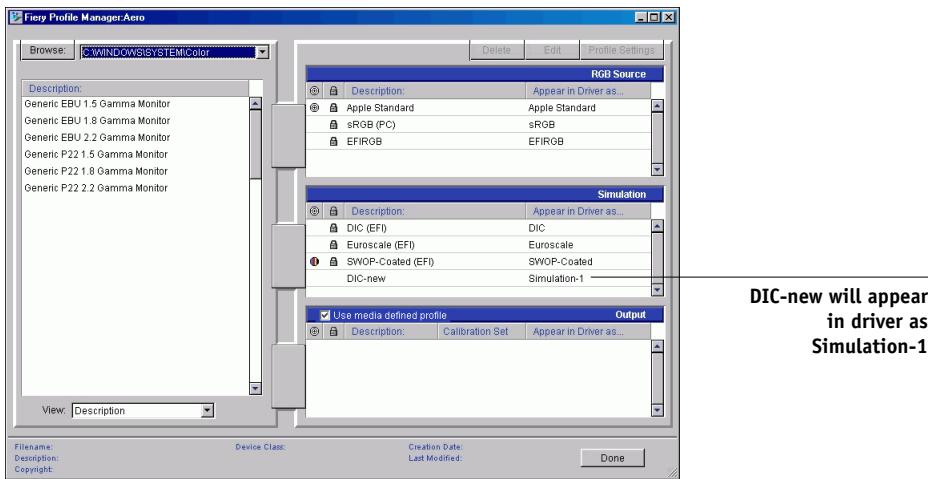Select the SWOP-Coated (EFI) simulation profile
Screen dimensions: 931x479
click(x=390, y=262)
